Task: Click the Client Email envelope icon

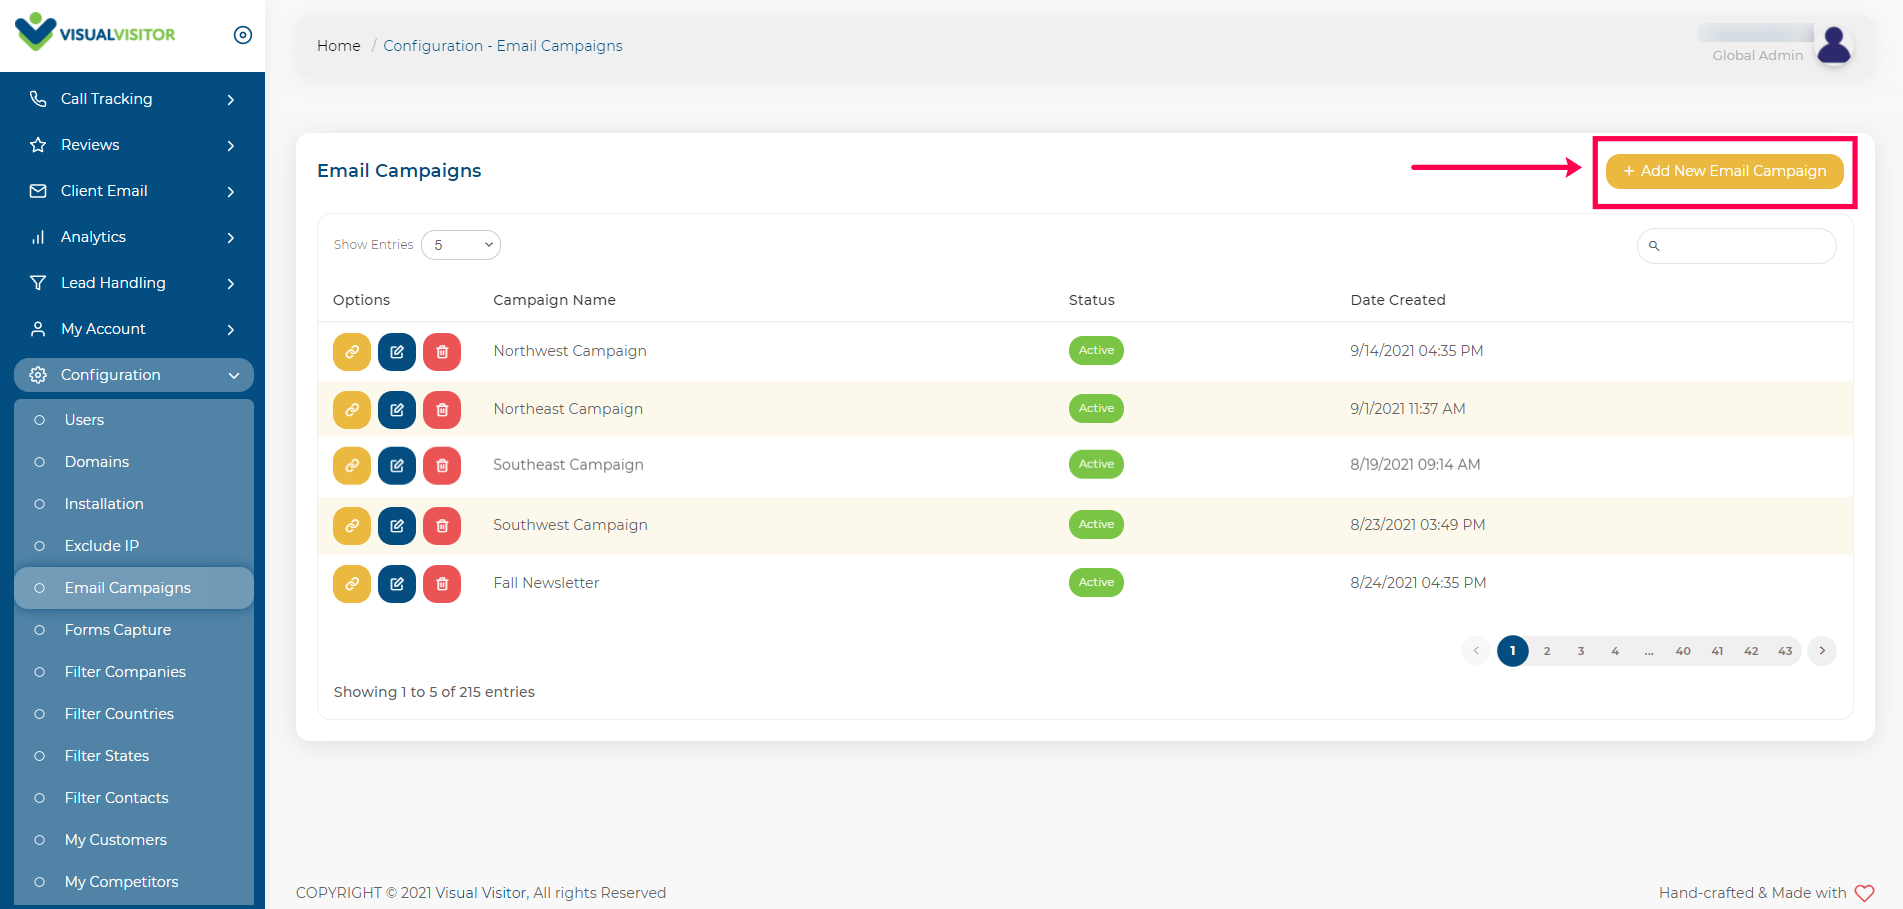Action: coord(38,191)
